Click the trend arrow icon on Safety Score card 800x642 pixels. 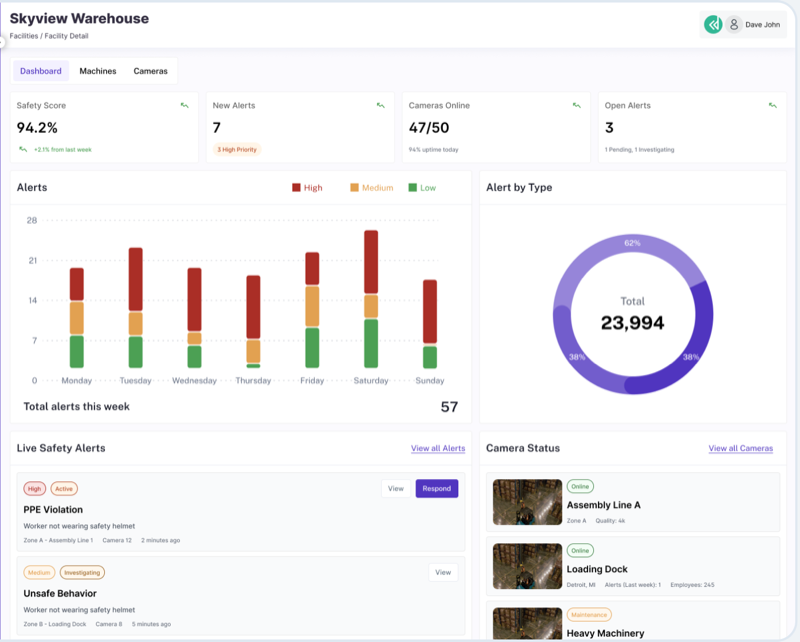click(x=183, y=105)
